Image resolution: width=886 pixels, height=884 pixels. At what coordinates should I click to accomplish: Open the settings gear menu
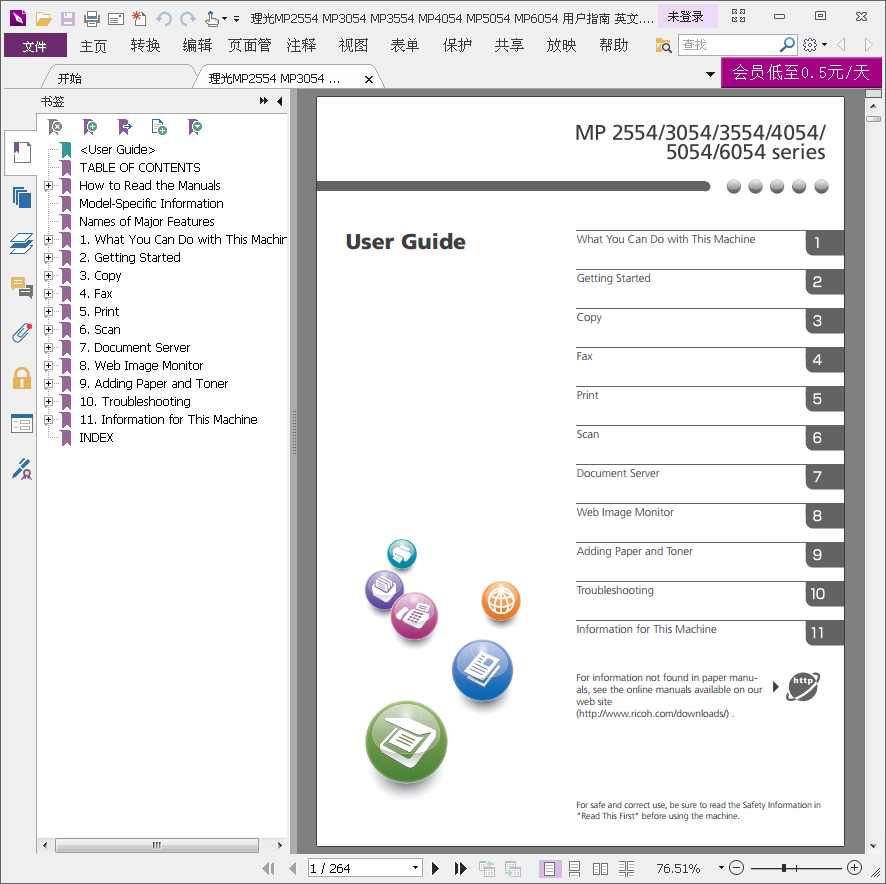(810, 45)
